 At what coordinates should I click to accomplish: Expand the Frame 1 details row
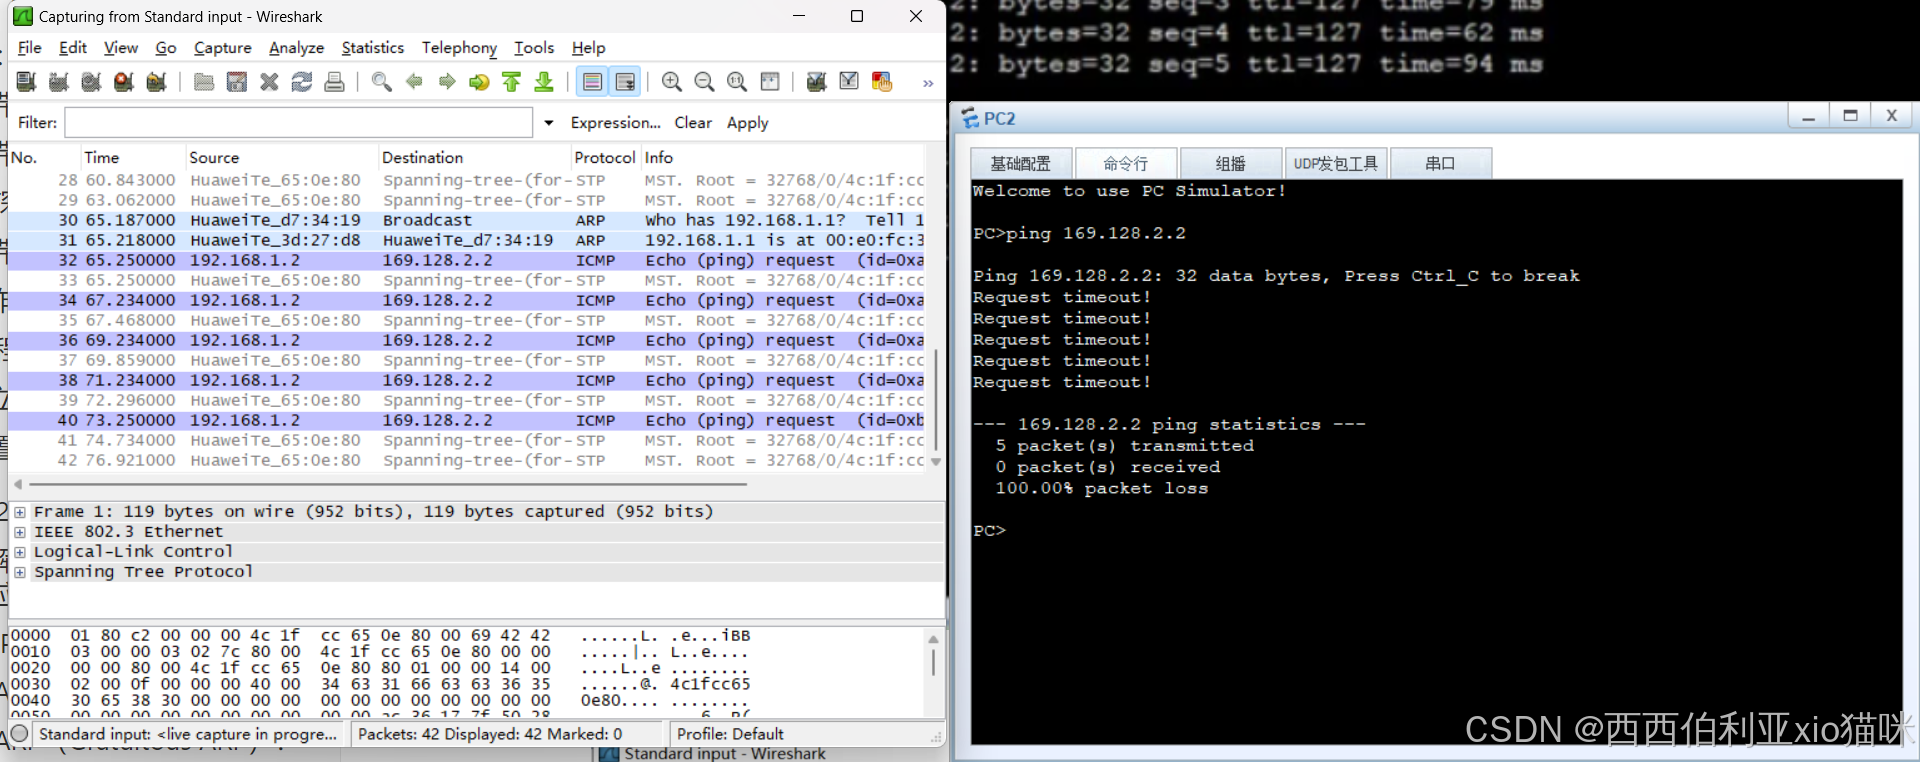pos(19,512)
